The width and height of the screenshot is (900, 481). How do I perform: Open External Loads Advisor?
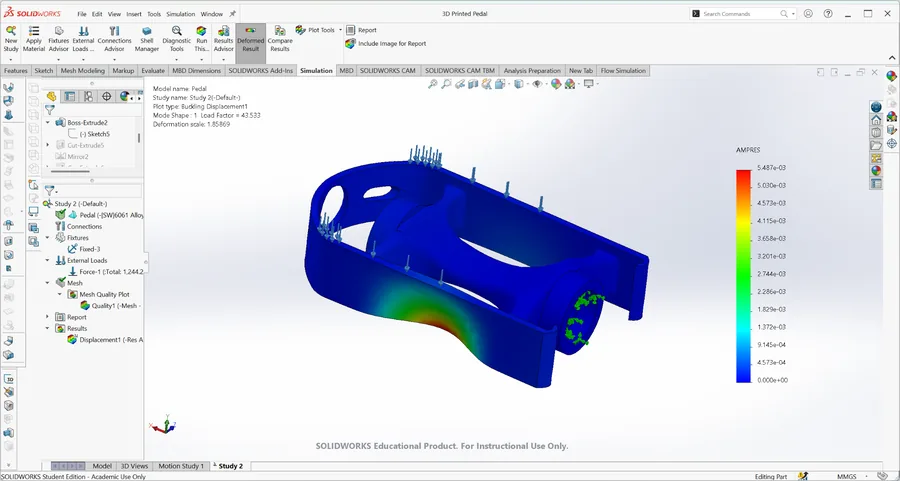pyautogui.click(x=83, y=39)
